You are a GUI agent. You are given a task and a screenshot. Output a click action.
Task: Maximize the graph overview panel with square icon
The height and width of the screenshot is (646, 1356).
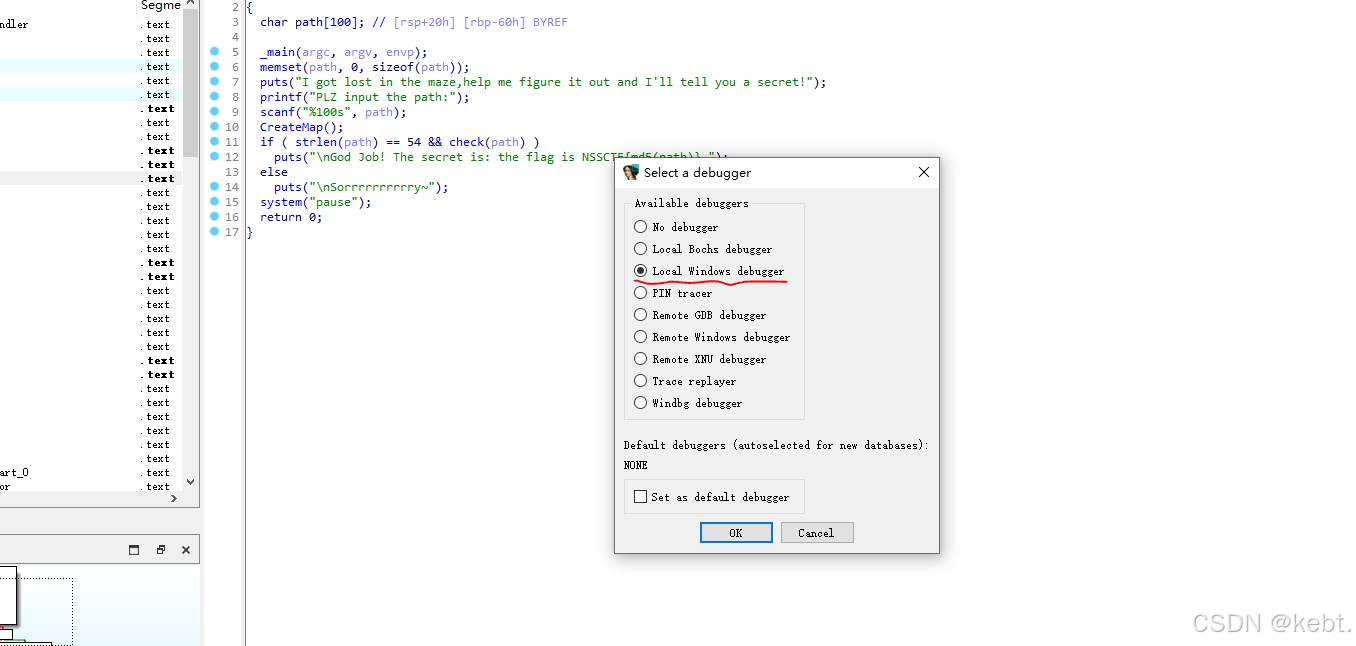135,549
